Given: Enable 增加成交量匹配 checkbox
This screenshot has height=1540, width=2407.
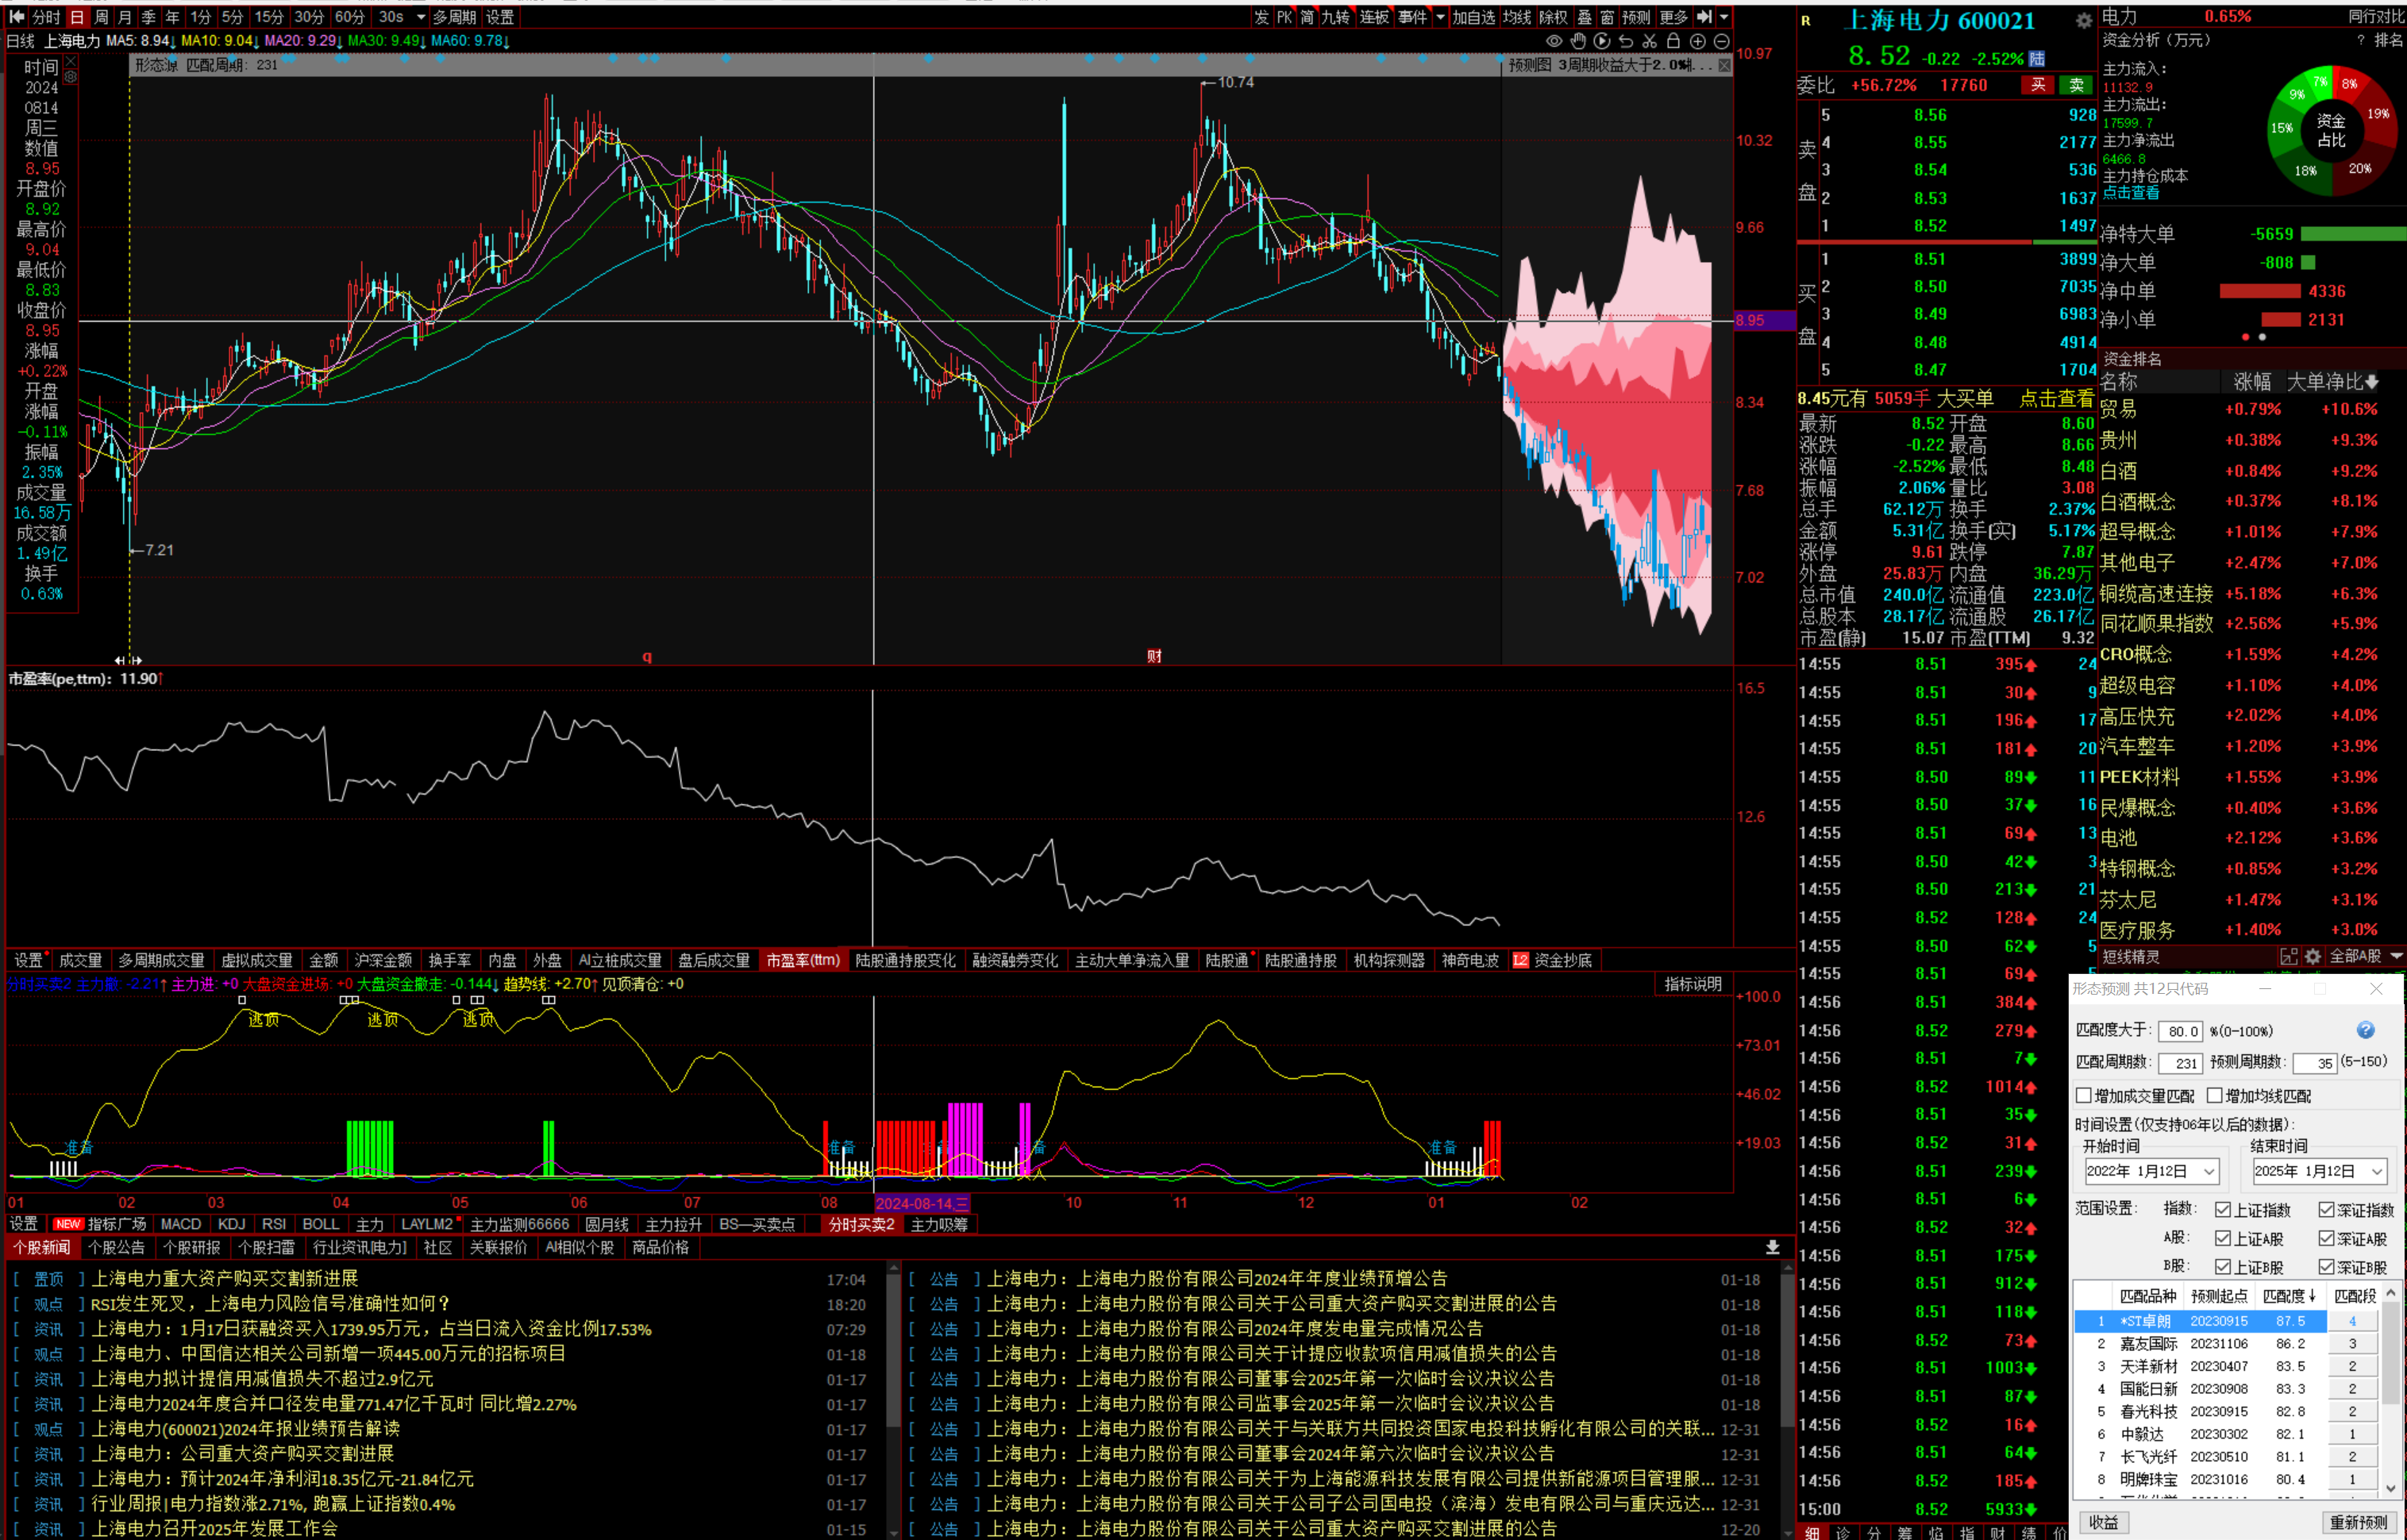Looking at the screenshot, I should click(x=2085, y=1096).
